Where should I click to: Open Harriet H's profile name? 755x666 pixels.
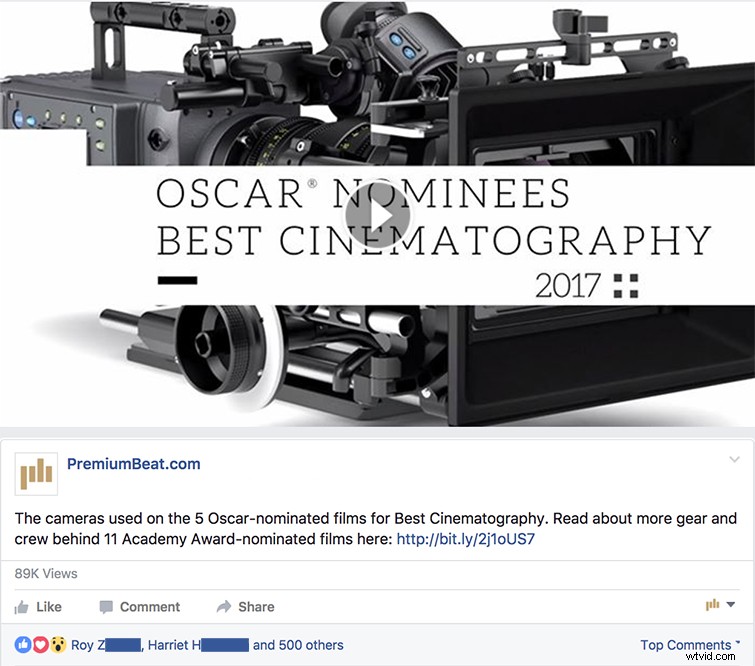[198, 645]
